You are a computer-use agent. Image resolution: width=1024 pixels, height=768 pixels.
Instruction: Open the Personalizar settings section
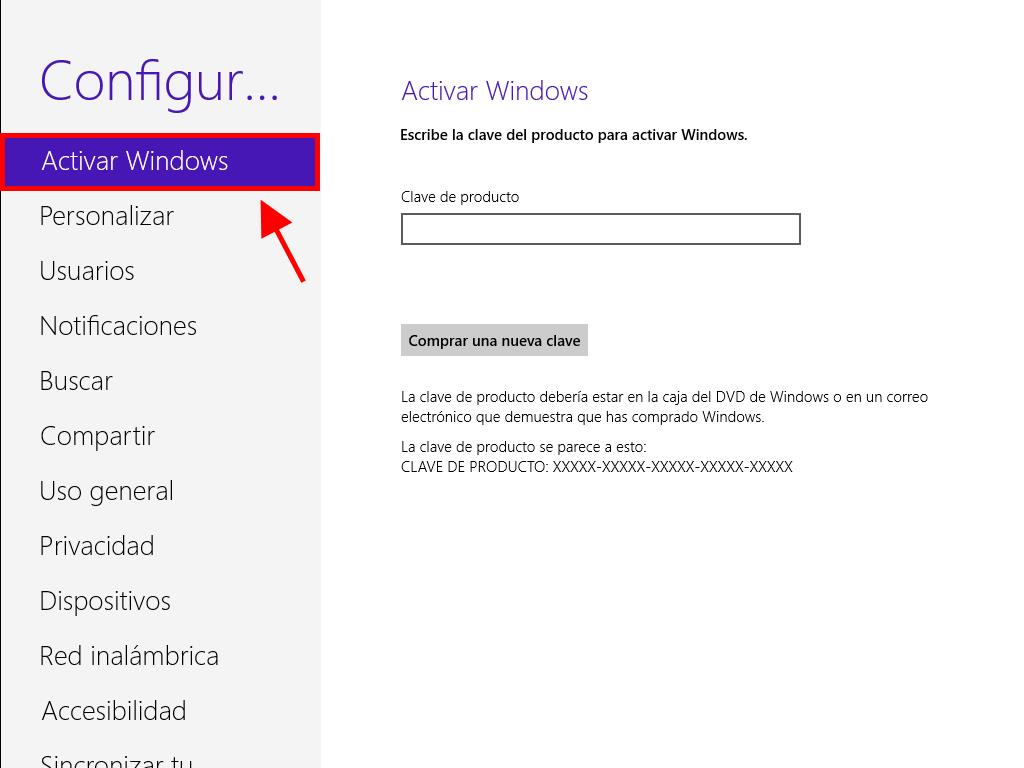pos(106,216)
